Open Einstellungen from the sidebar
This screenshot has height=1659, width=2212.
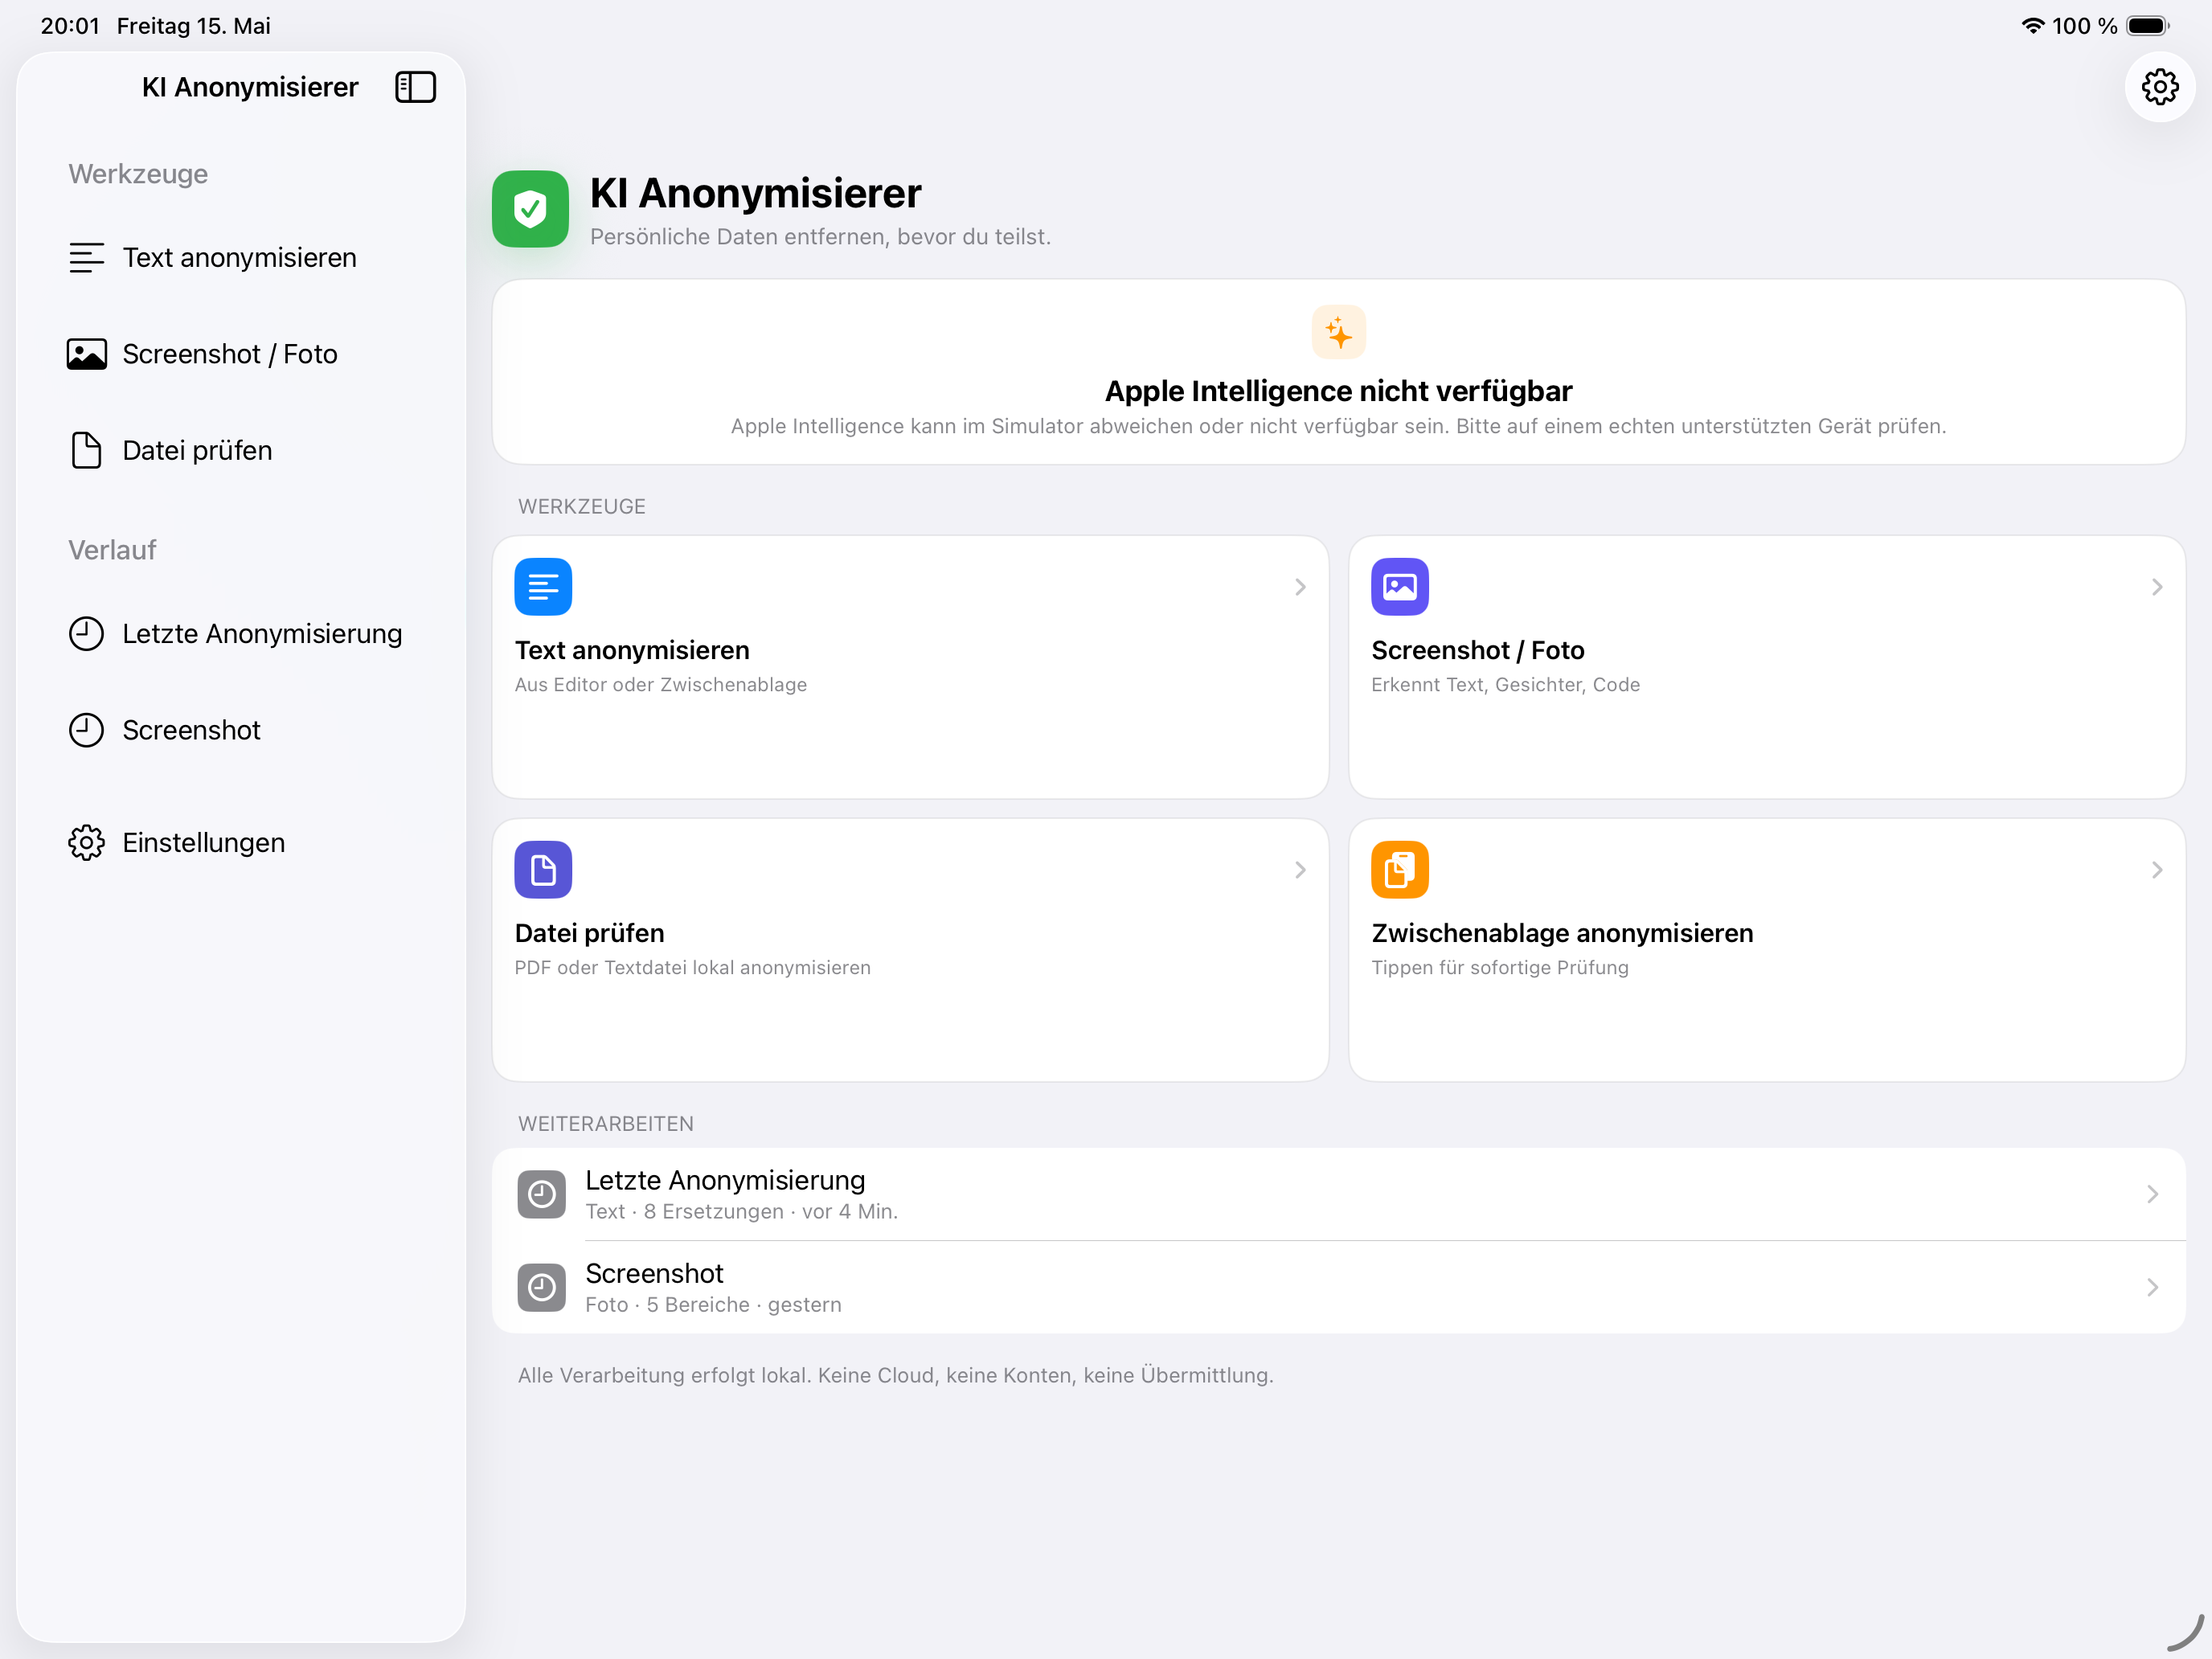pyautogui.click(x=240, y=843)
